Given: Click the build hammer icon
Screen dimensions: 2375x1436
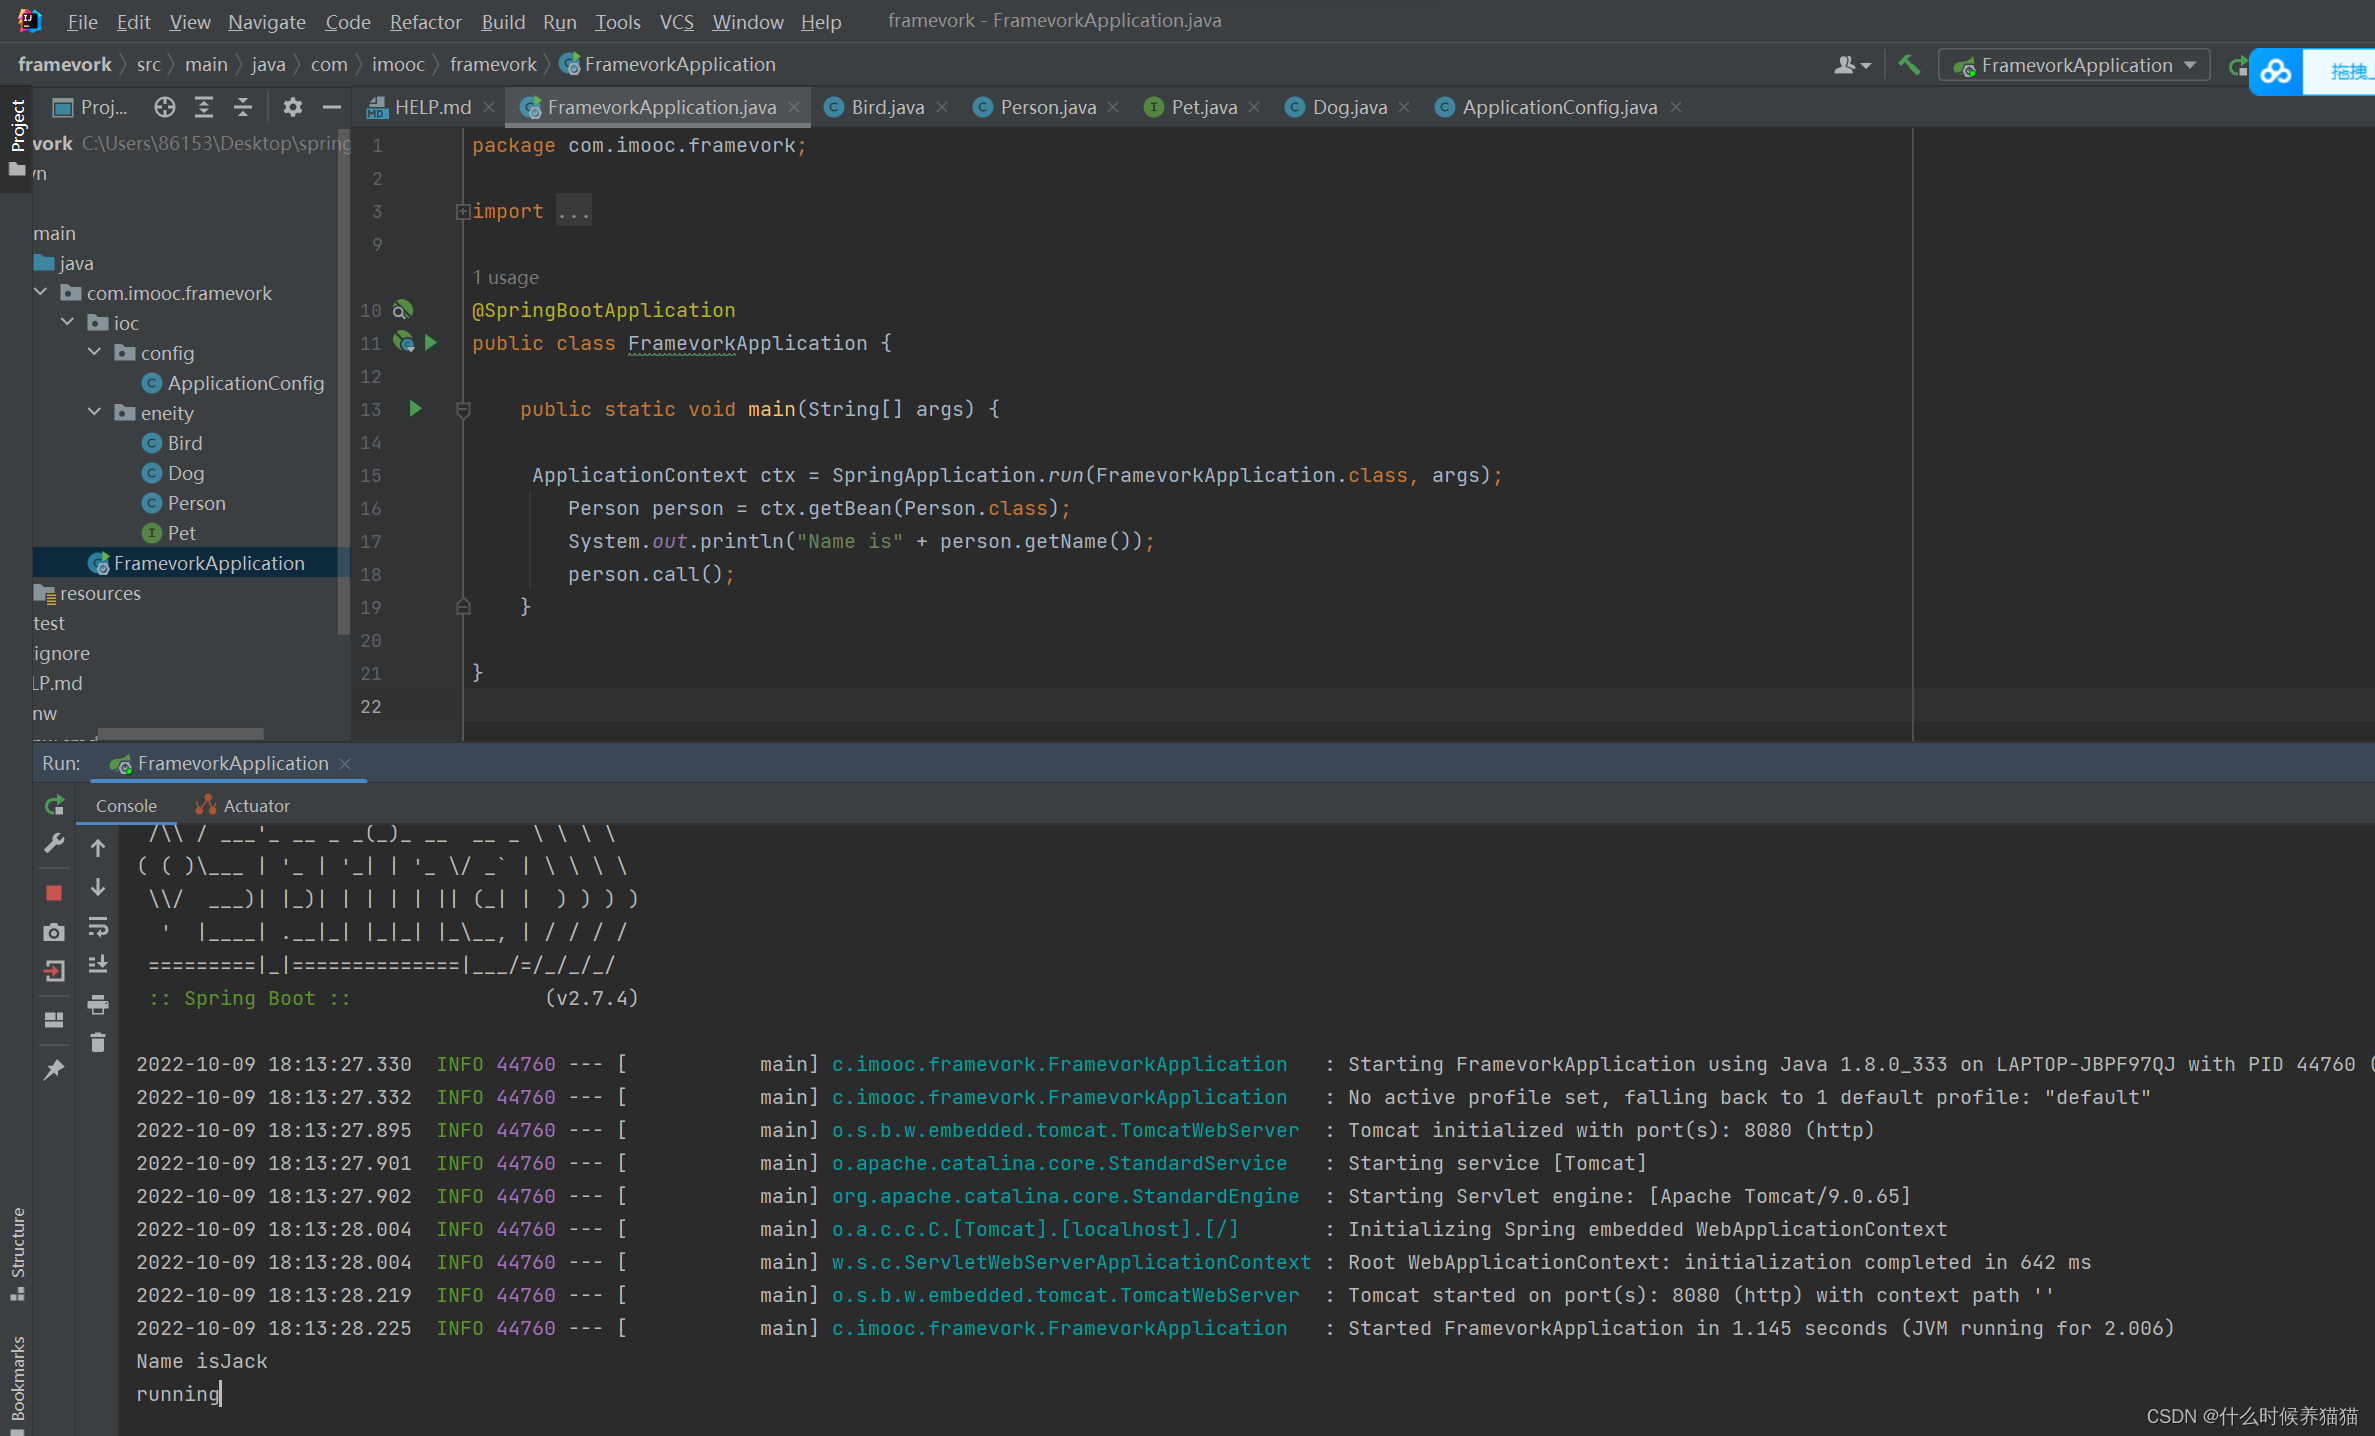Looking at the screenshot, I should click(1908, 66).
